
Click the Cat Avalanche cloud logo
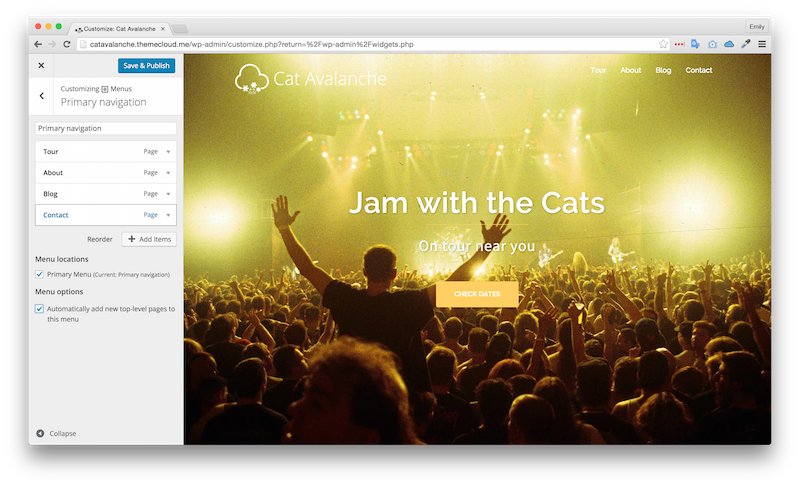coord(252,79)
